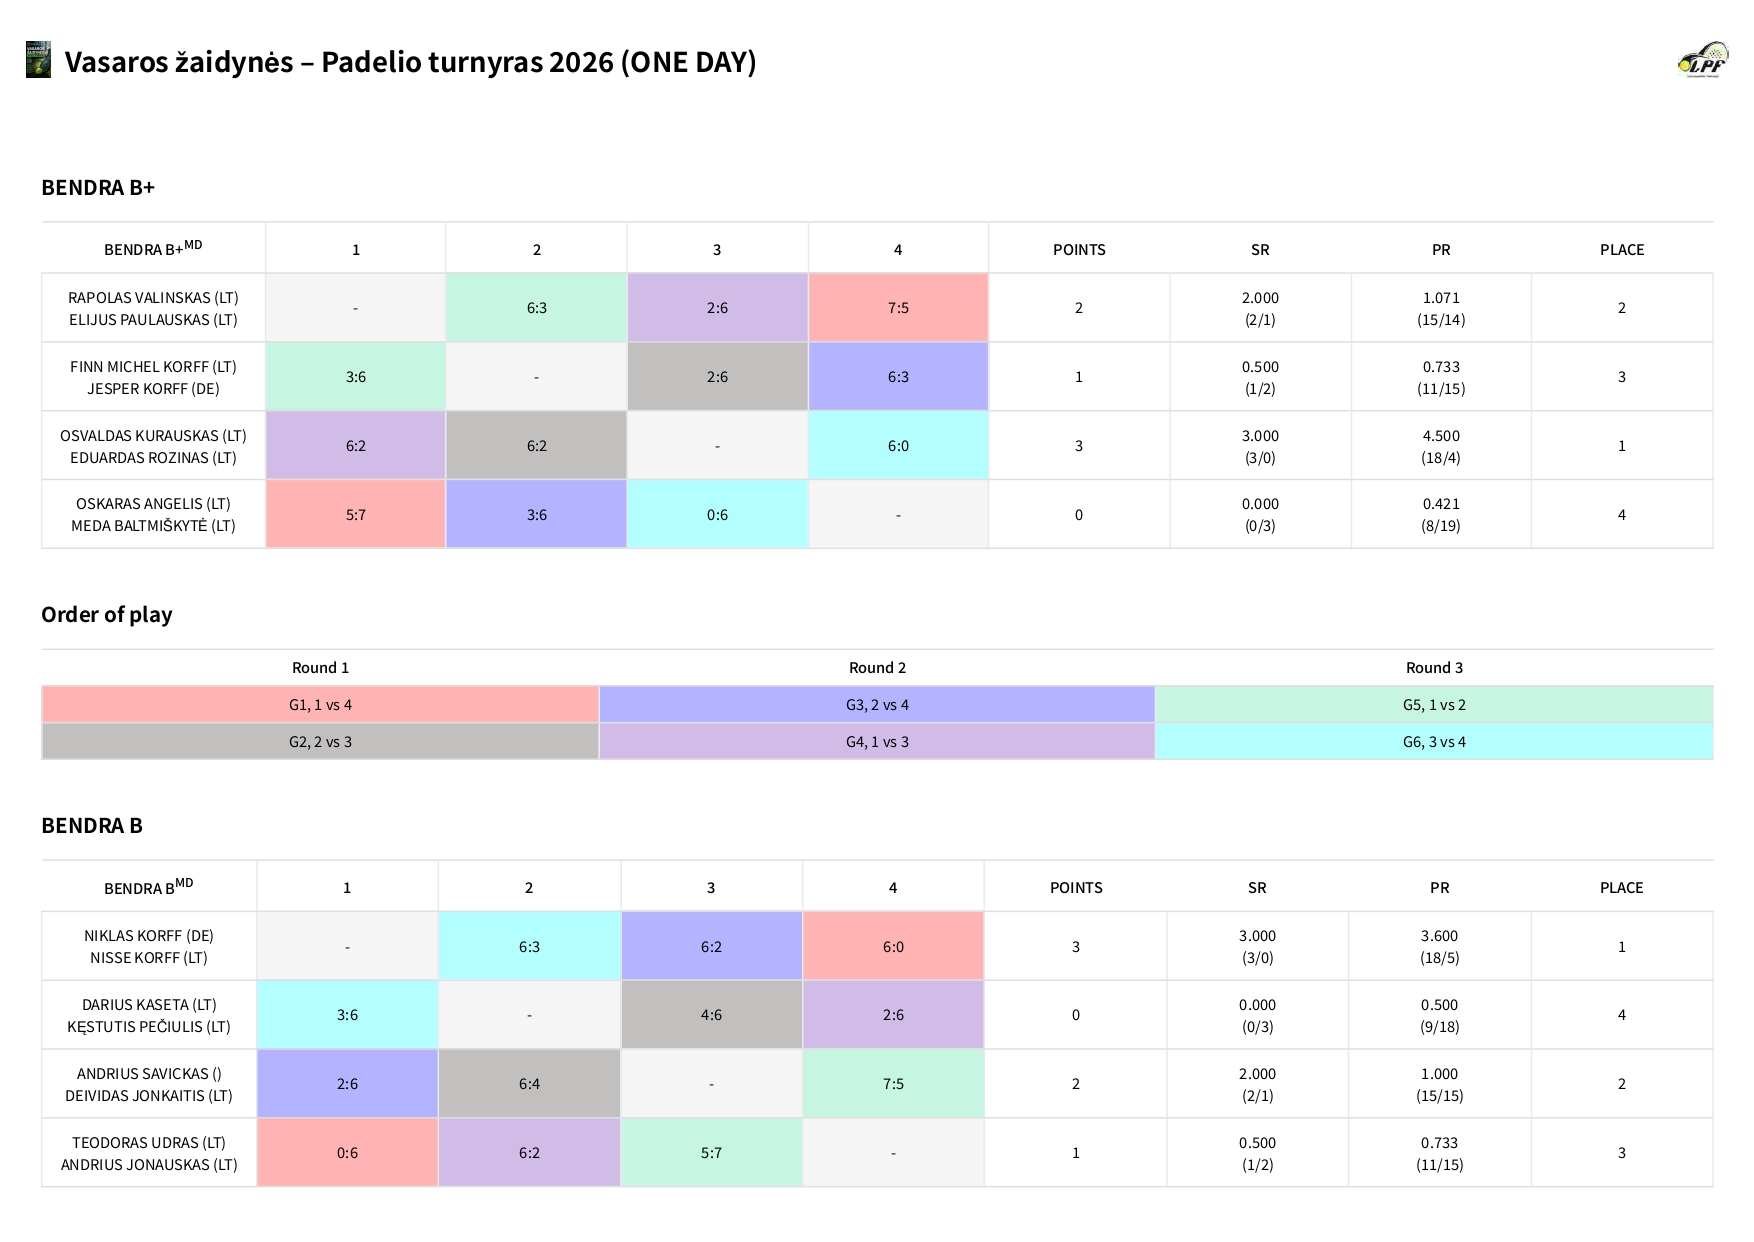Click the G2, 2 vs 3 match
The image size is (1754, 1242).
pos(320,742)
